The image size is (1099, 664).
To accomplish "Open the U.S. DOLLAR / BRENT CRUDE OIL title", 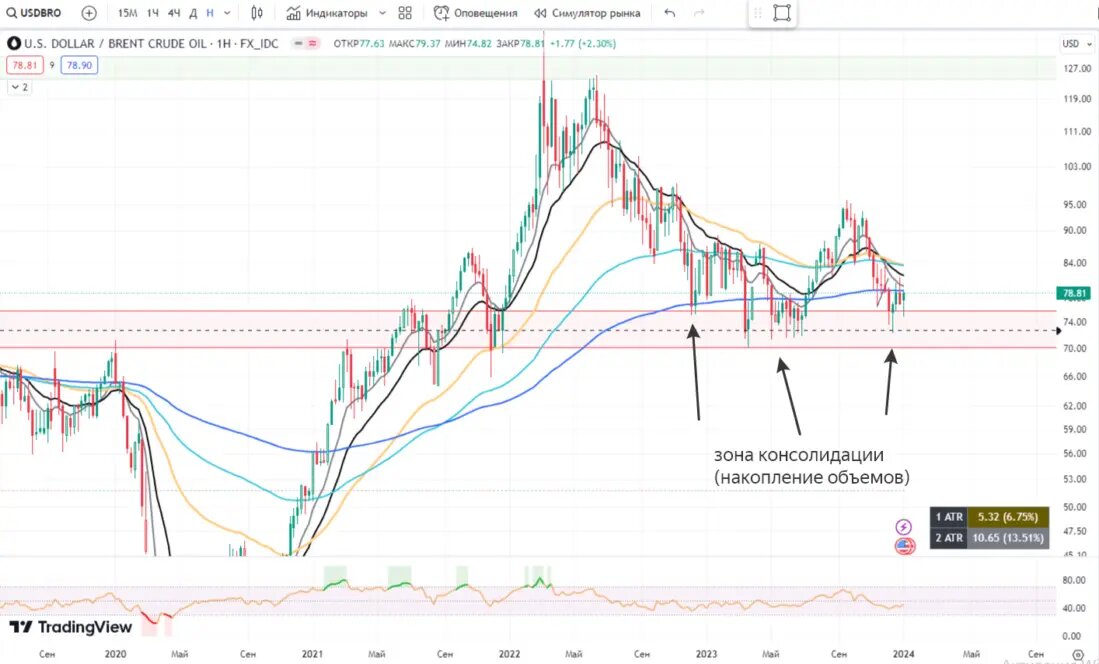I will coord(151,43).
